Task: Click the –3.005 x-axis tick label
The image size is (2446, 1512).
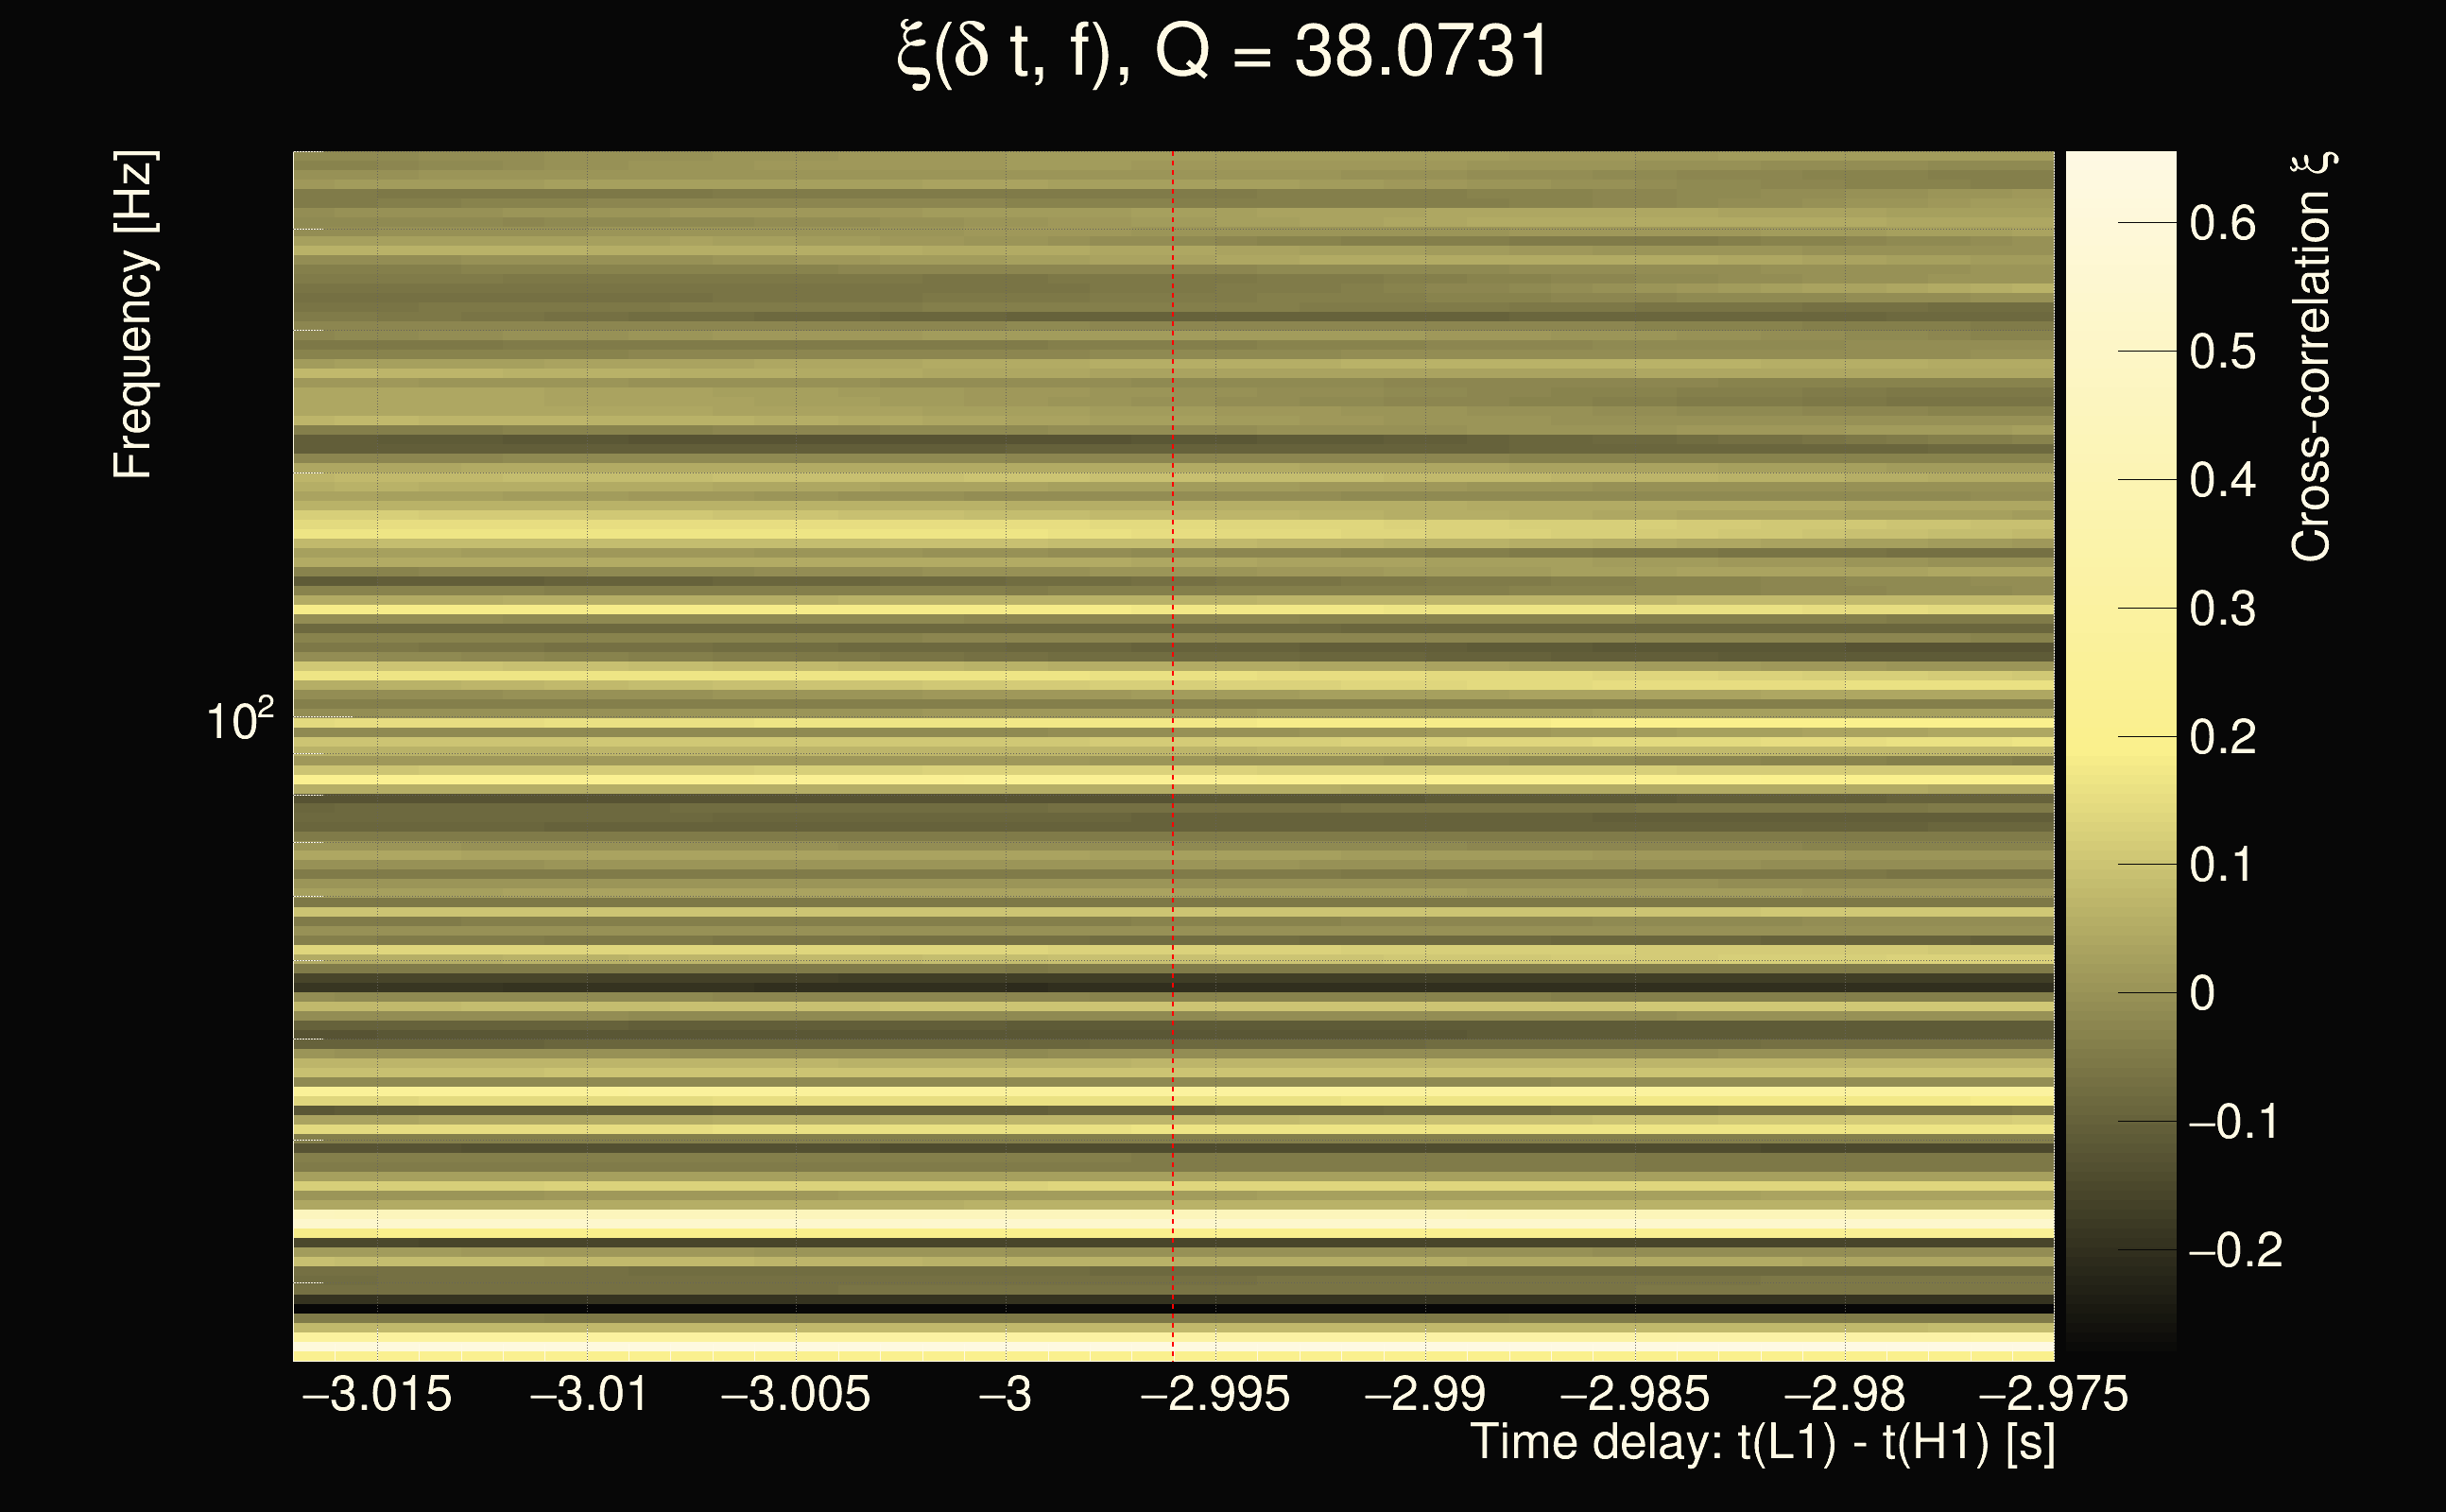Action: pos(796,1394)
